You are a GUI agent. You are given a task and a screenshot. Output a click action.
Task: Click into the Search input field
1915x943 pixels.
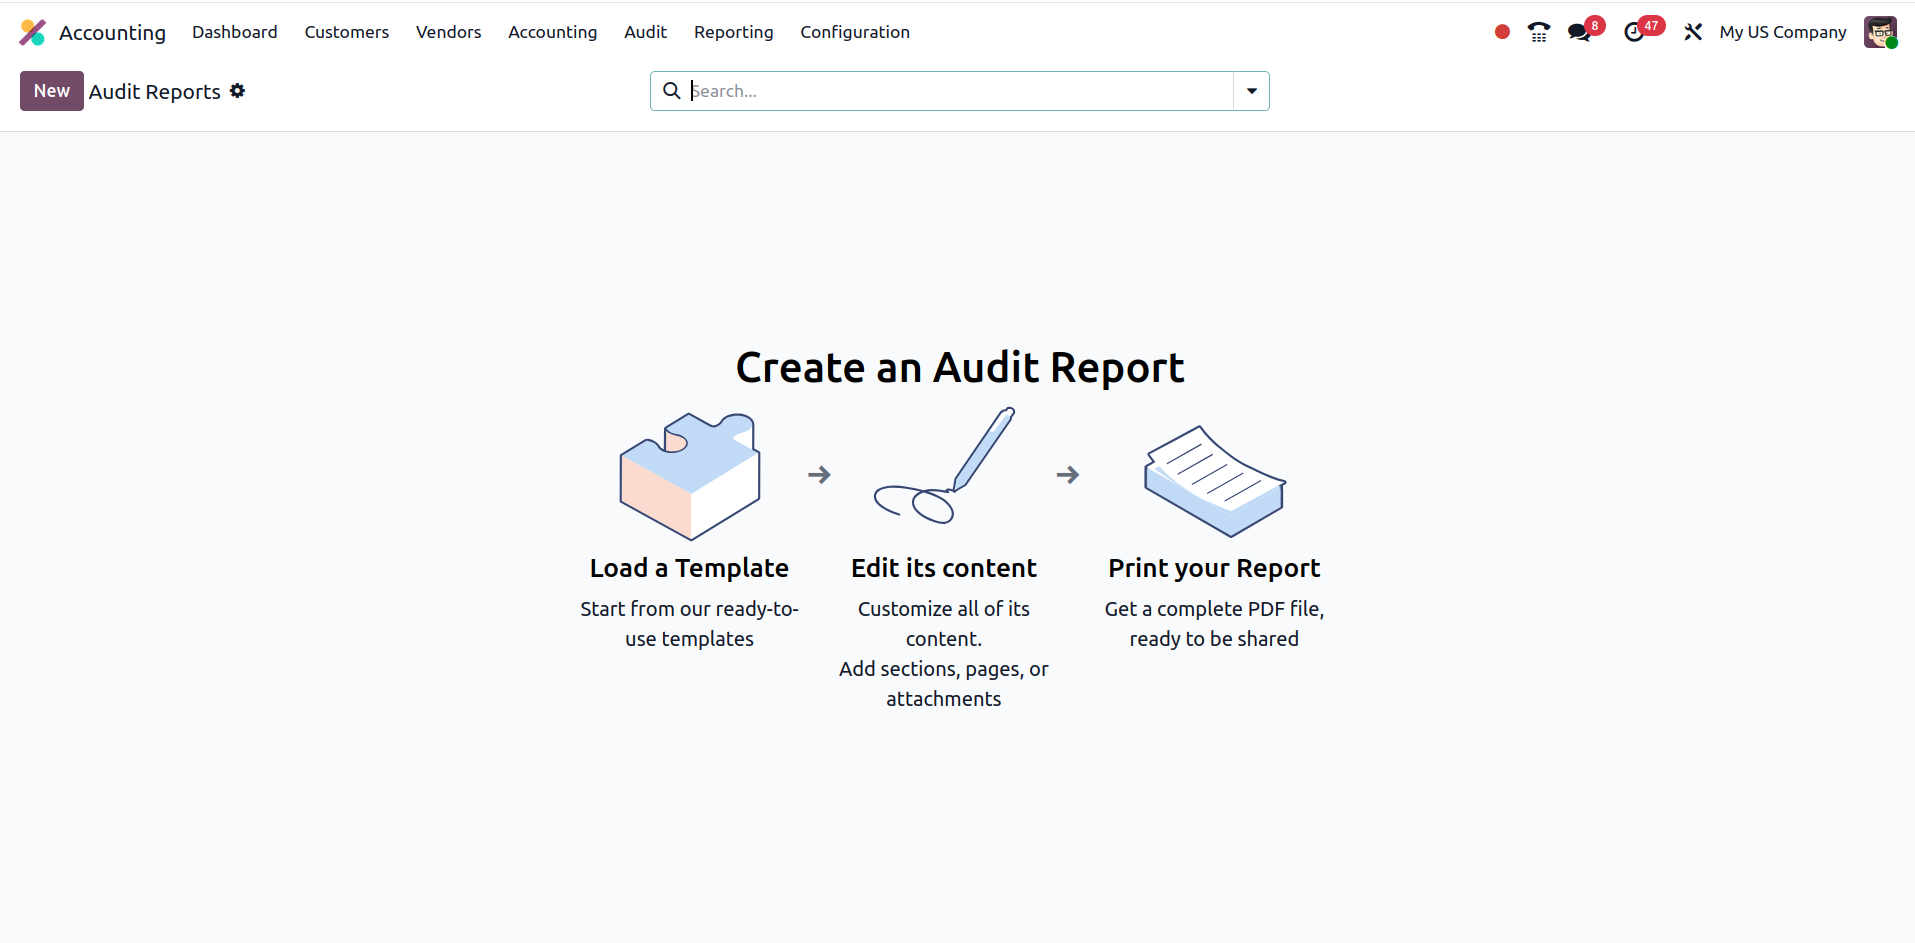click(x=958, y=91)
